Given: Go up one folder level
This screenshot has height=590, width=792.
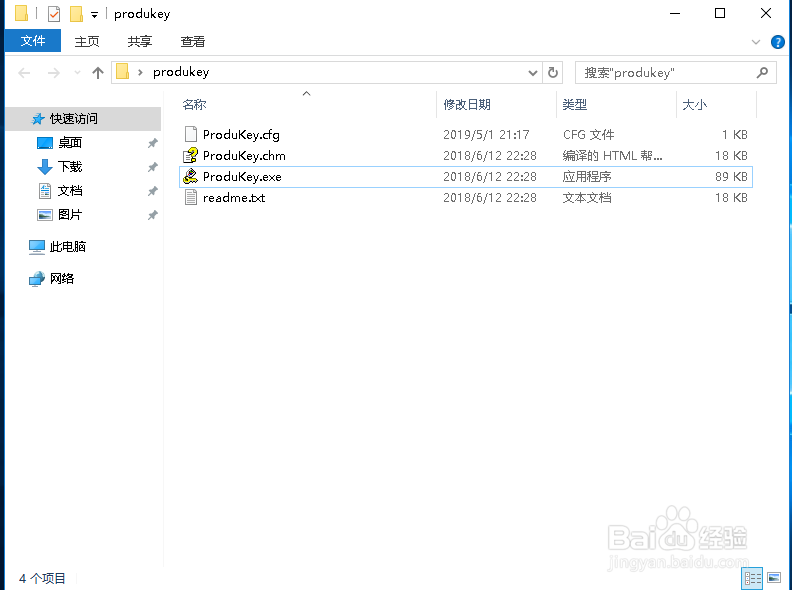Looking at the screenshot, I should [x=98, y=73].
